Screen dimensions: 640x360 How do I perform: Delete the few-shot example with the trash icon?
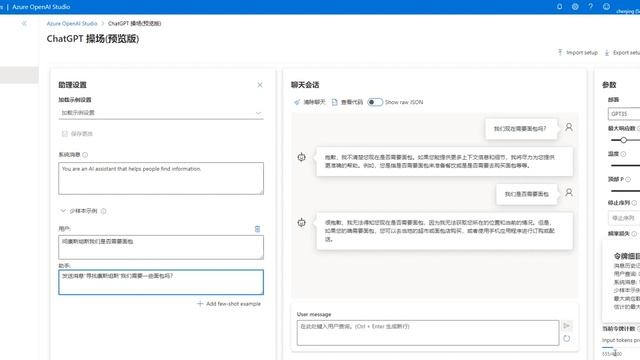click(x=257, y=229)
